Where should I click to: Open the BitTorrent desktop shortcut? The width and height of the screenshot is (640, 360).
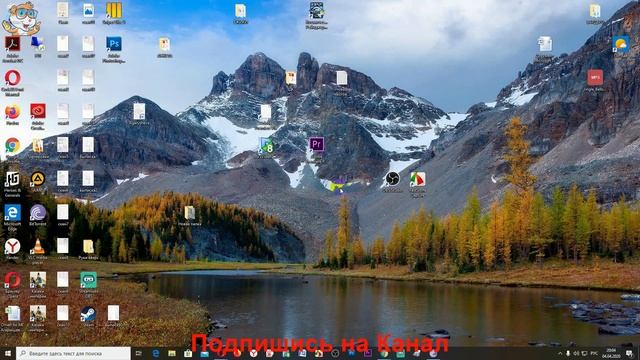point(38,213)
